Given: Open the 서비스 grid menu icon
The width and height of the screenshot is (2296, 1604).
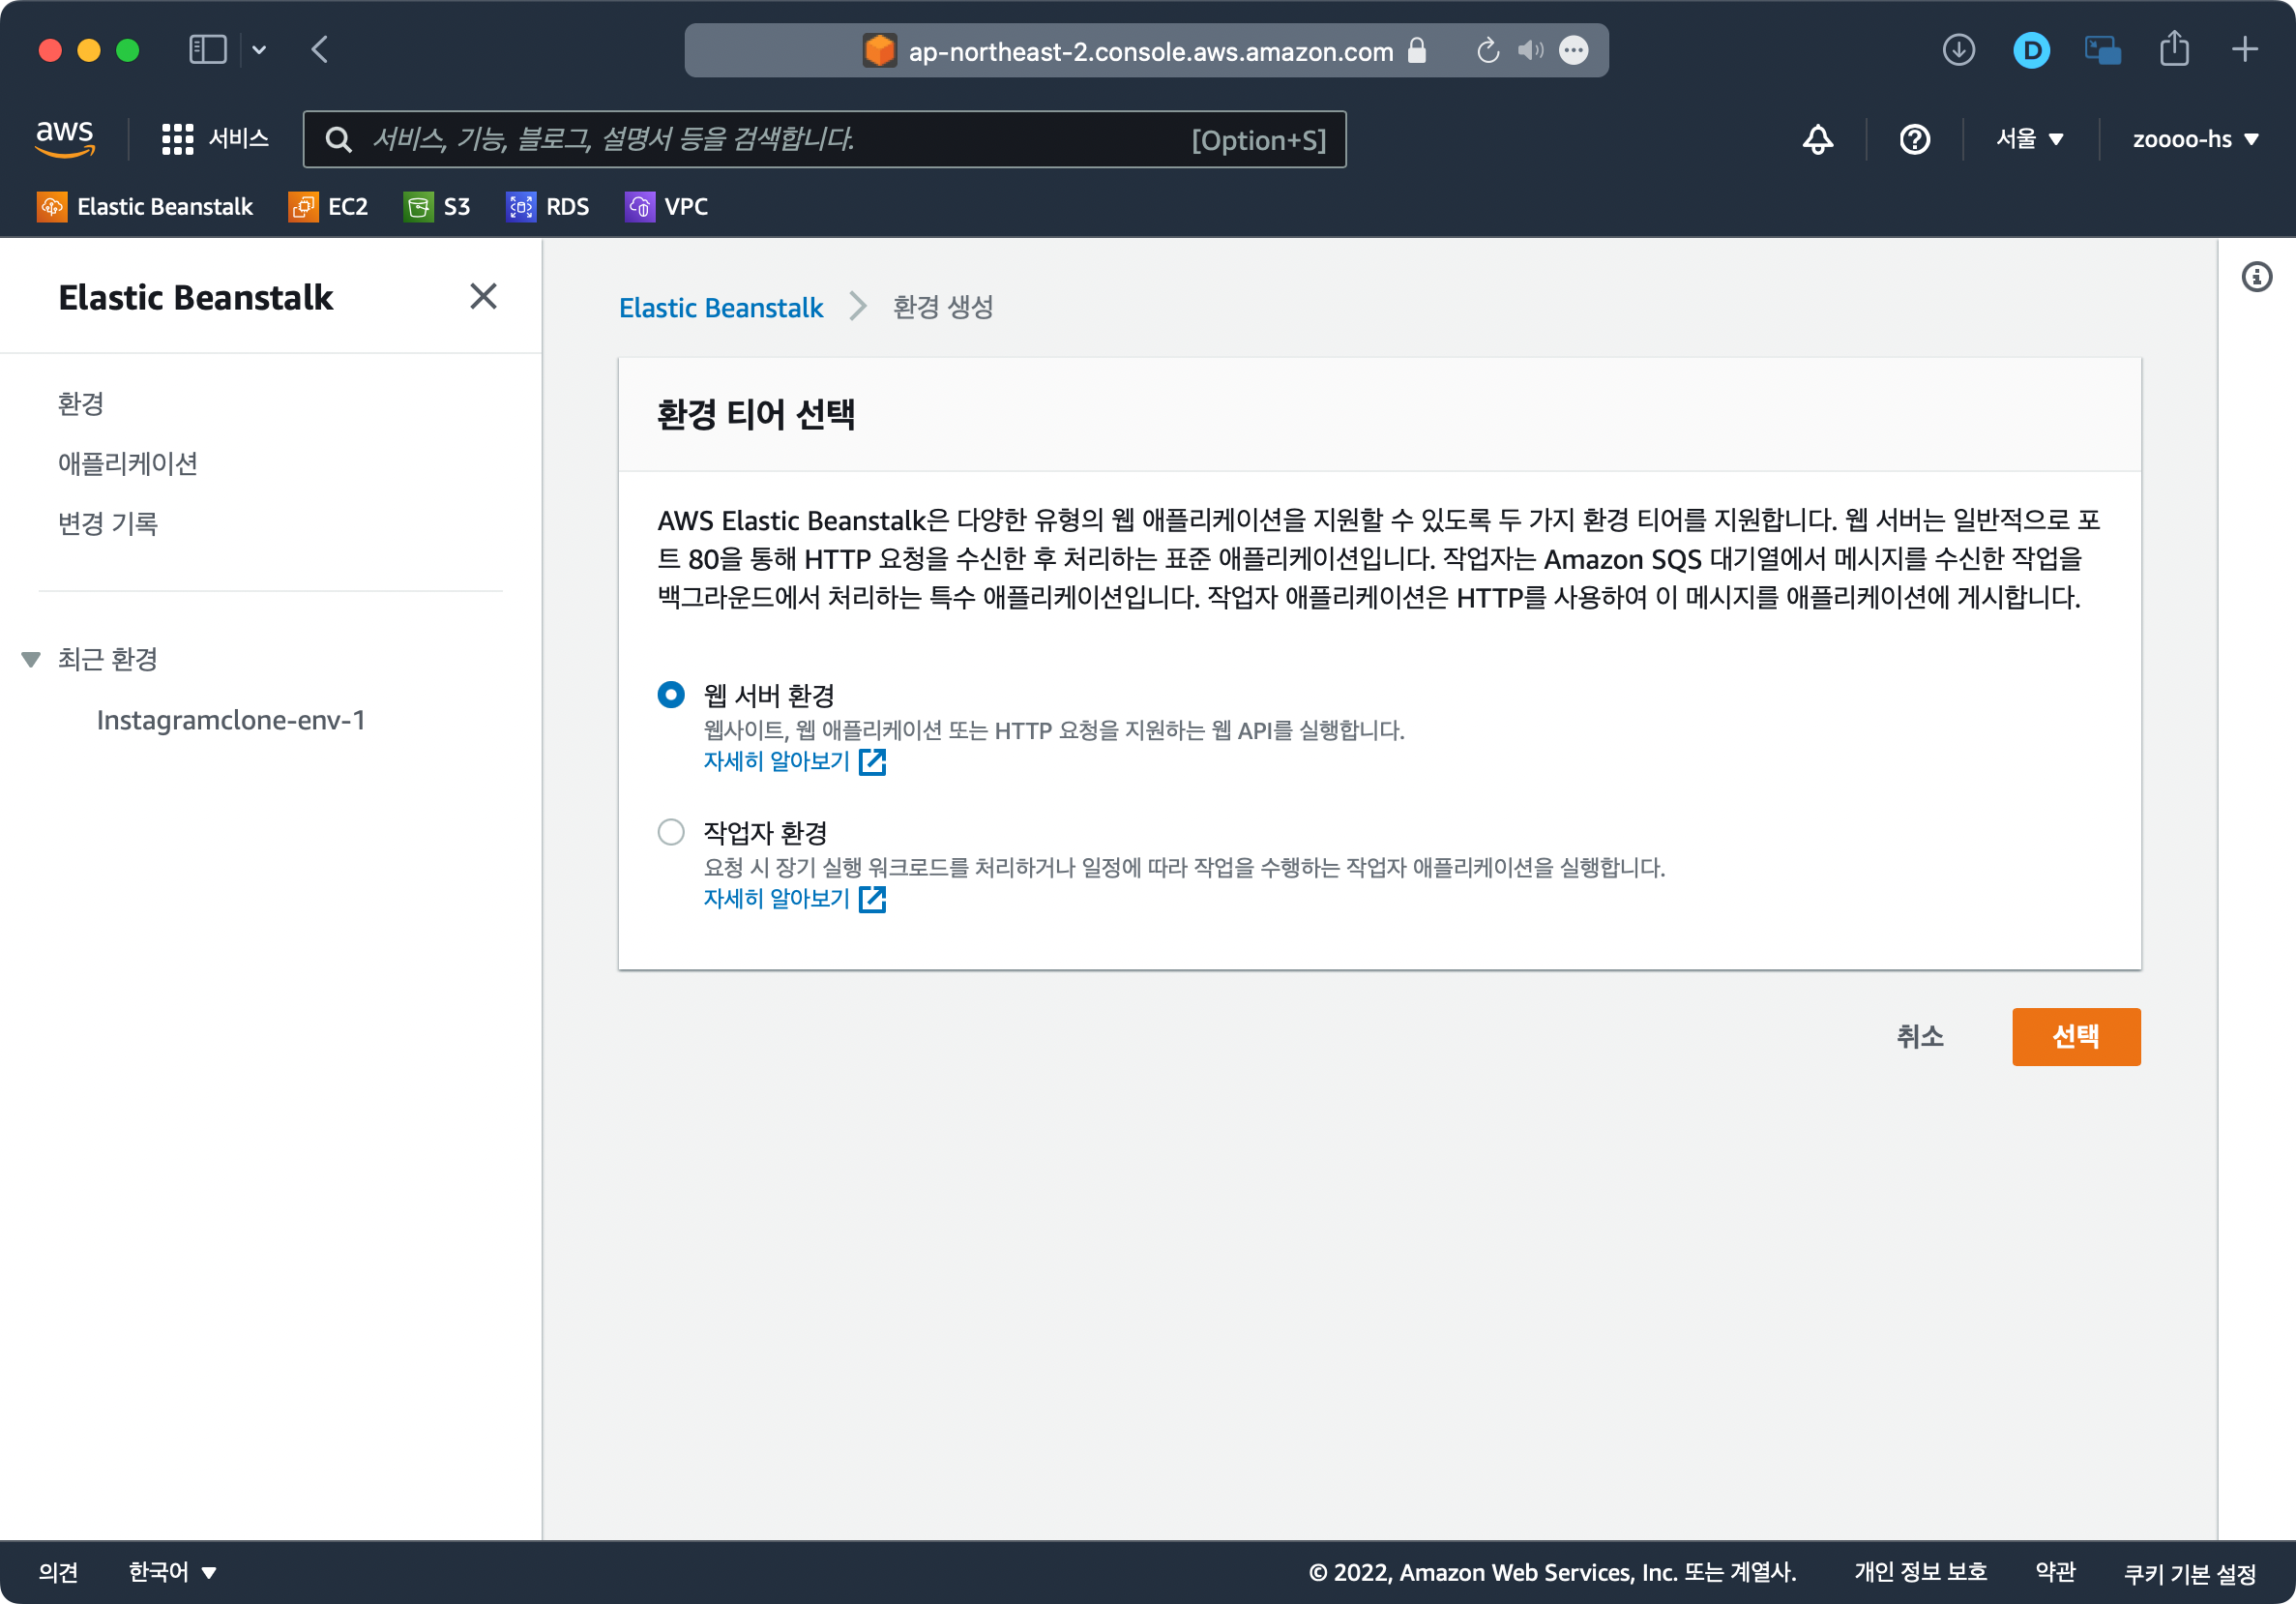Looking at the screenshot, I should coord(177,139).
